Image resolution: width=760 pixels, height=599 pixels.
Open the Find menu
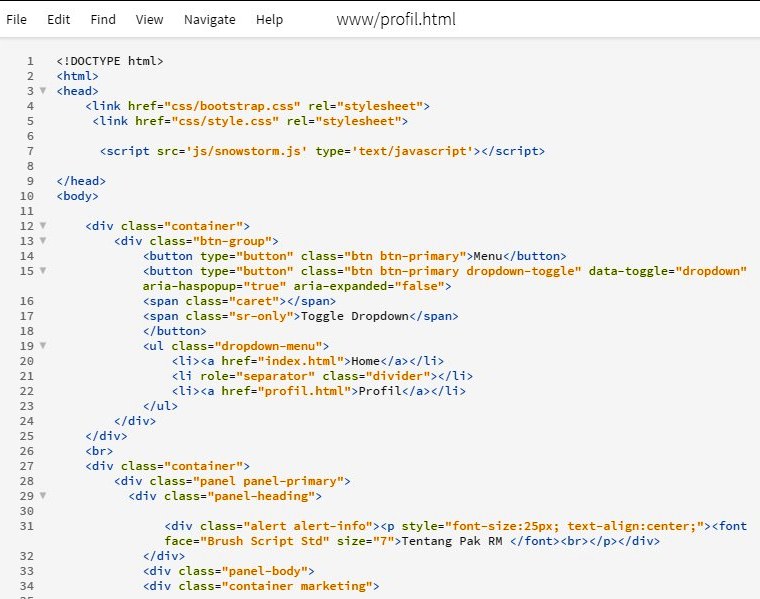(x=103, y=19)
